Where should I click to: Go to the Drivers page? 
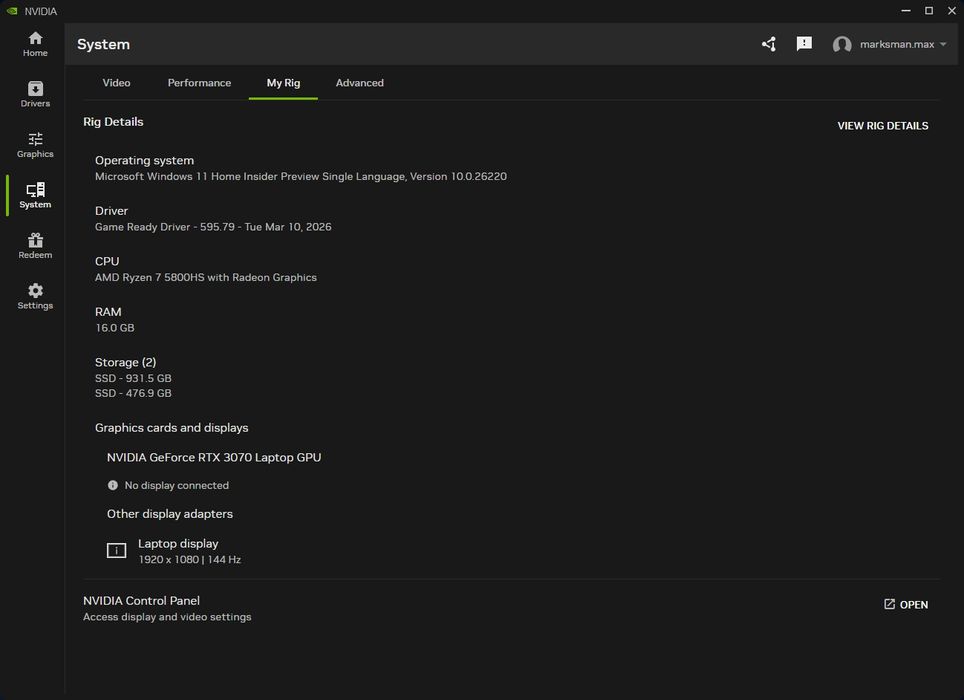[x=35, y=94]
